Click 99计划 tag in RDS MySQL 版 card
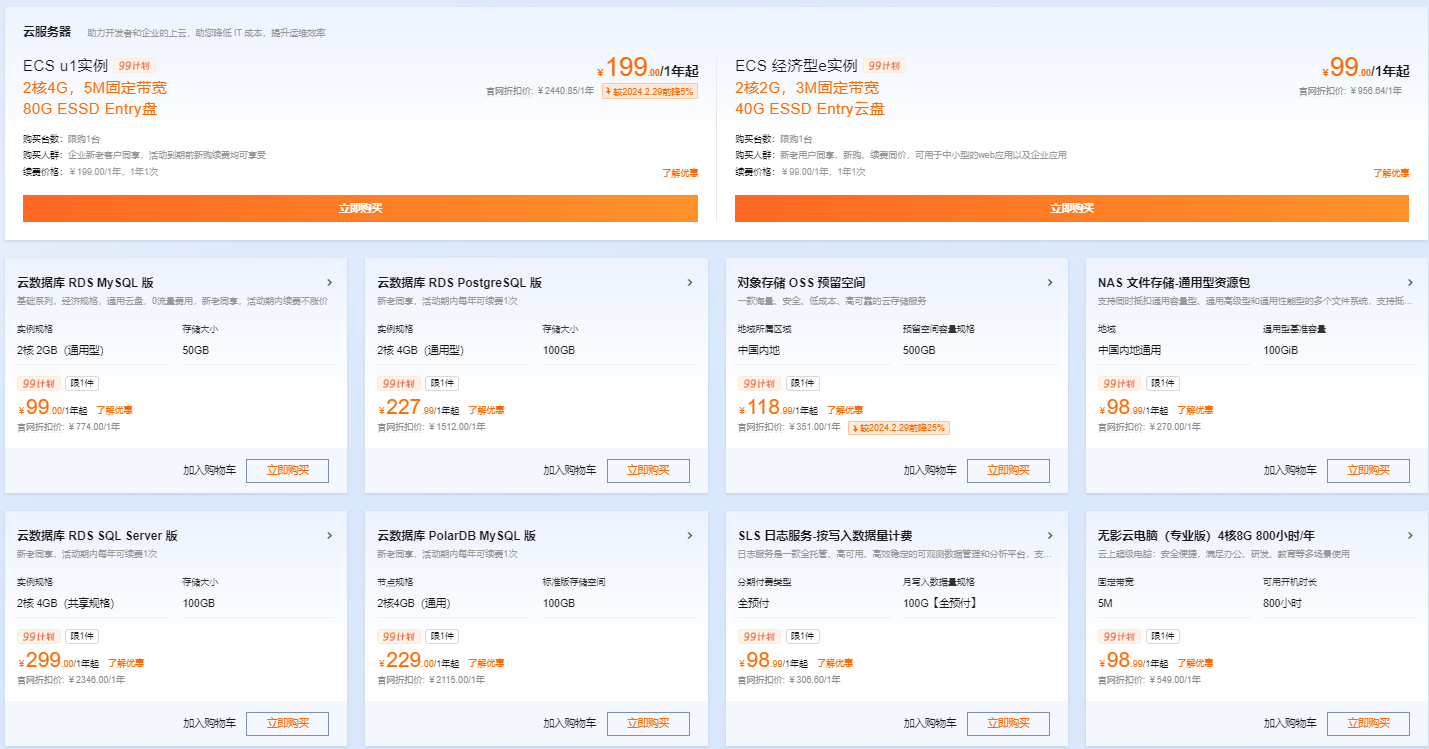The height and width of the screenshot is (749, 1429). (x=38, y=383)
